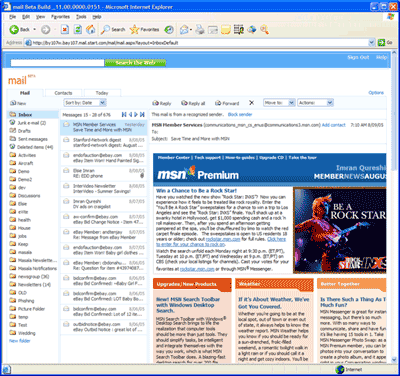
Task: Click the Sign Out link
Action: 358,57
